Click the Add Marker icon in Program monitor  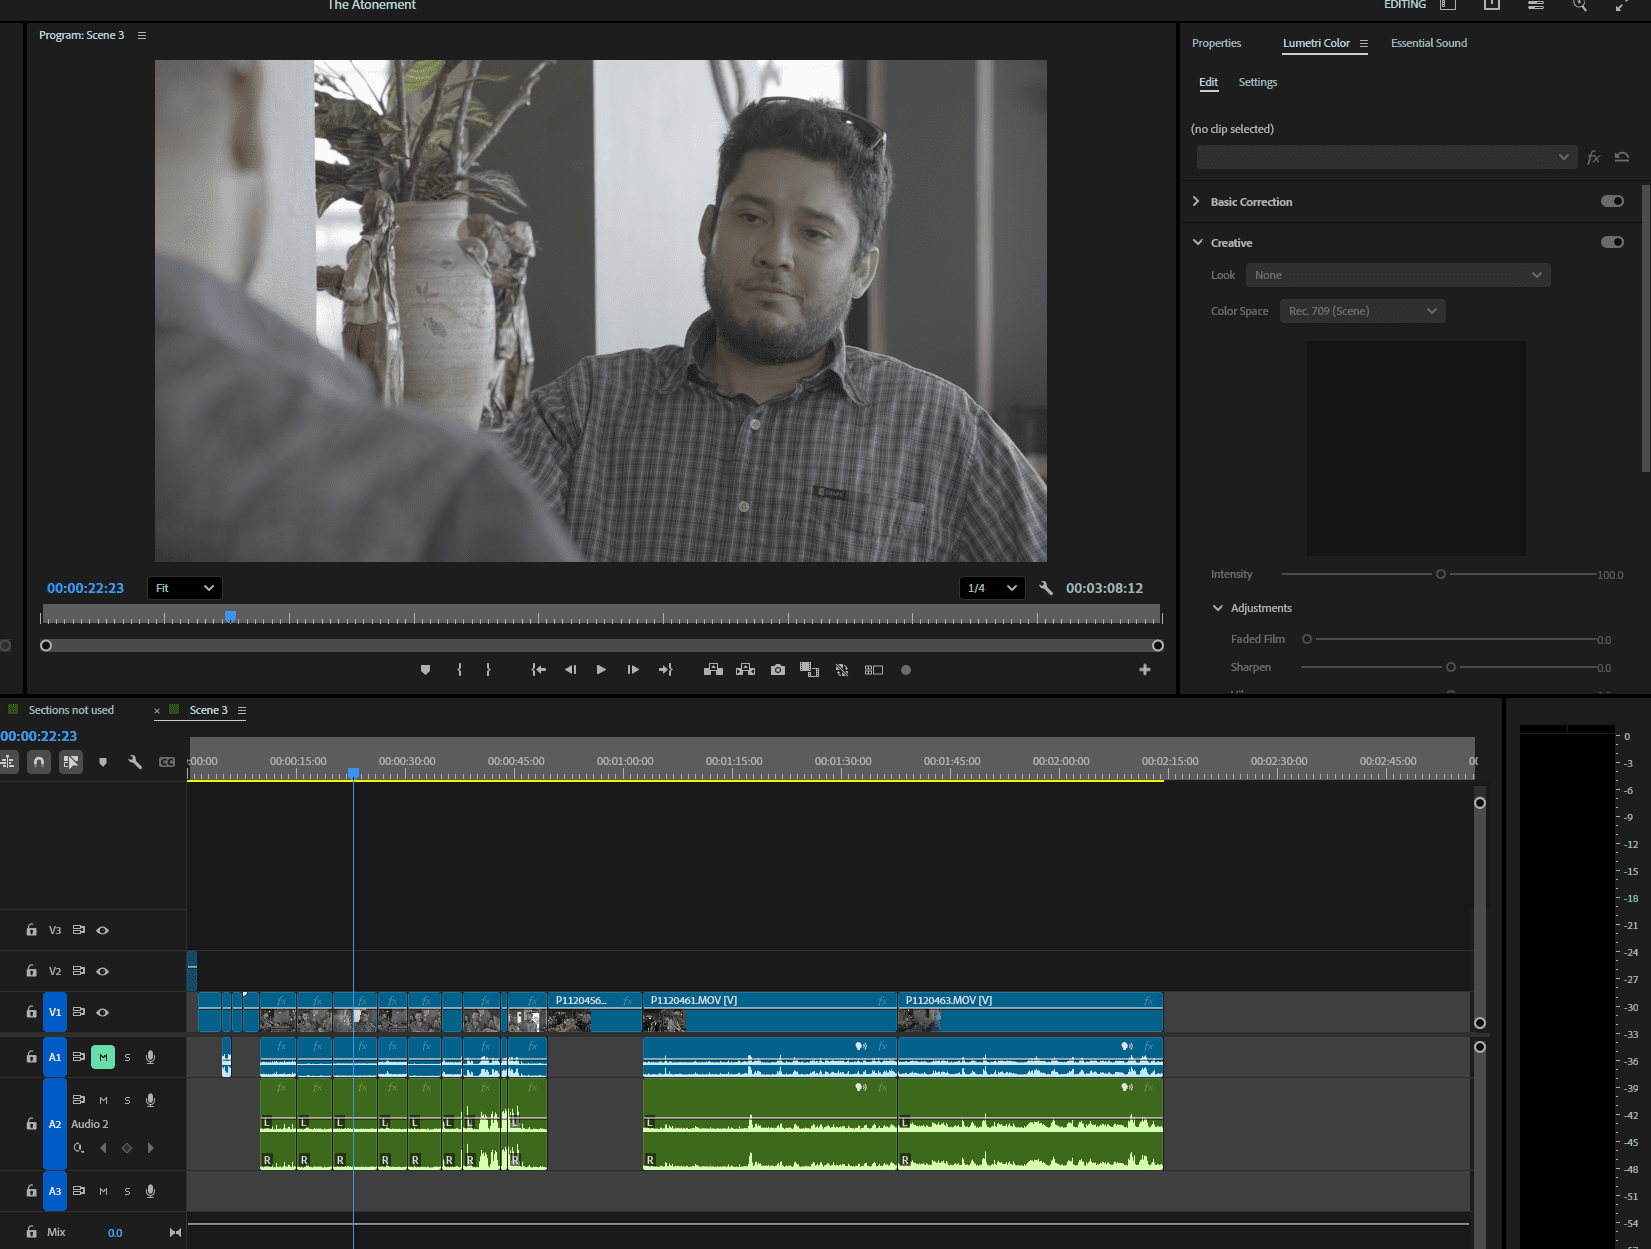click(425, 670)
